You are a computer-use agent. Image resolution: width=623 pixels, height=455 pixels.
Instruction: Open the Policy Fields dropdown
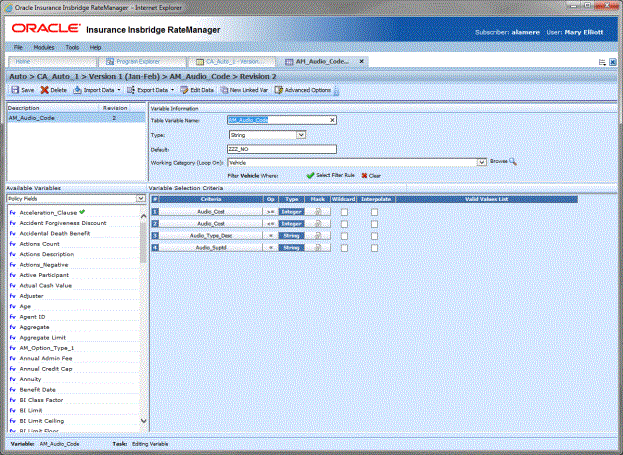coord(141,198)
